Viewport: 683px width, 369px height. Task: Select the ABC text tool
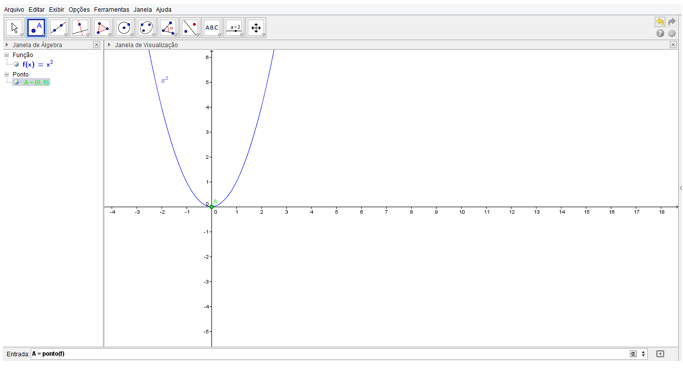tap(212, 28)
